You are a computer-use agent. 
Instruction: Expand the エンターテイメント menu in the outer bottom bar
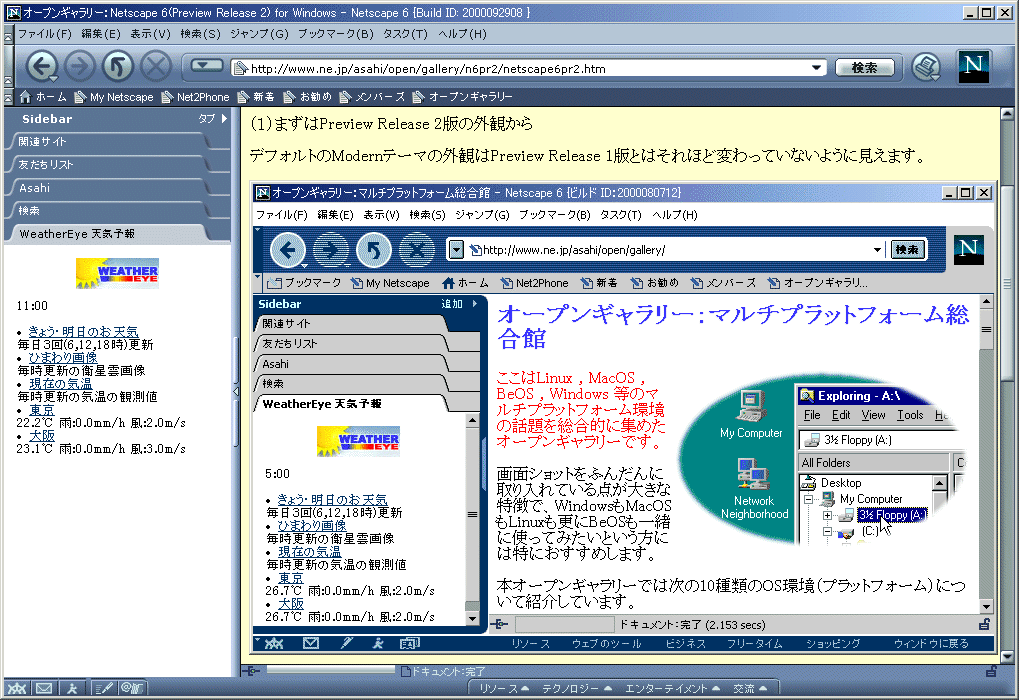pyautogui.click(x=672, y=689)
